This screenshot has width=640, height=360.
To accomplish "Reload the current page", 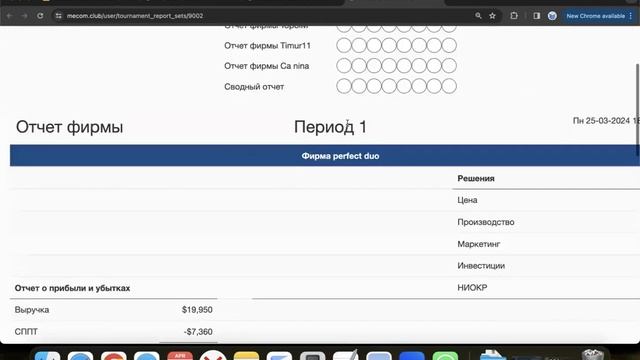I will coord(40,16).
